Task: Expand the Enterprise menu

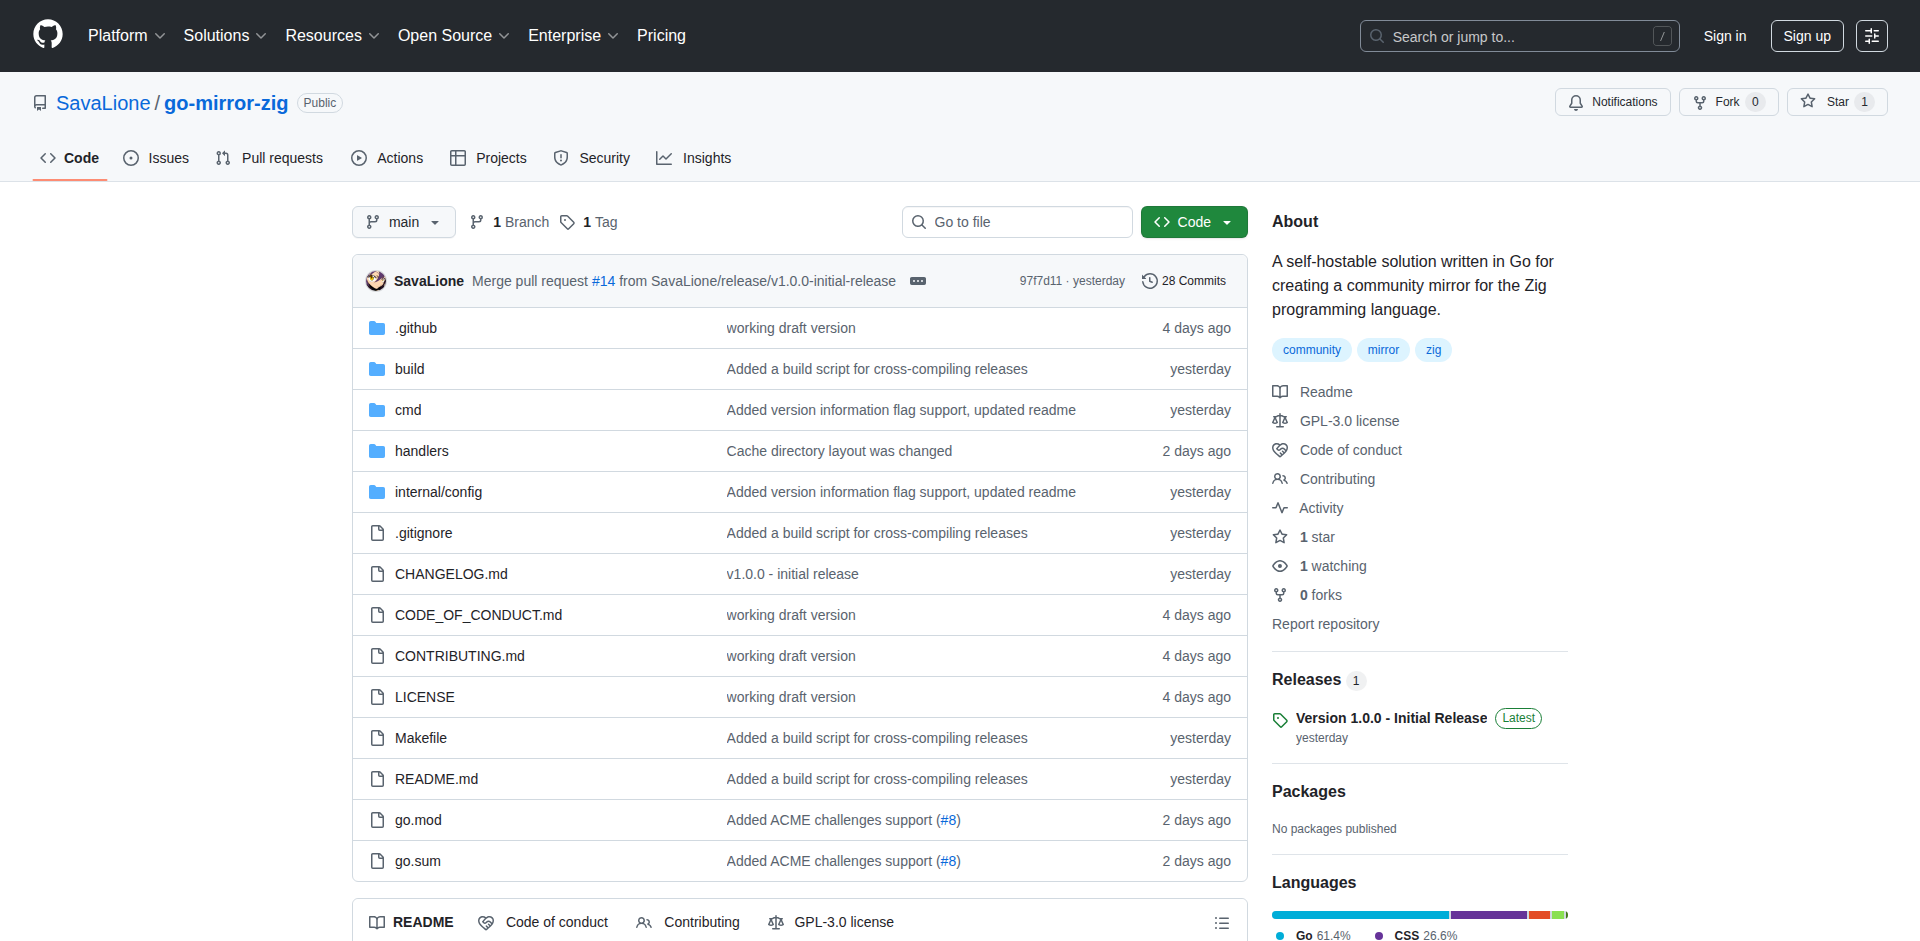Action: (573, 36)
